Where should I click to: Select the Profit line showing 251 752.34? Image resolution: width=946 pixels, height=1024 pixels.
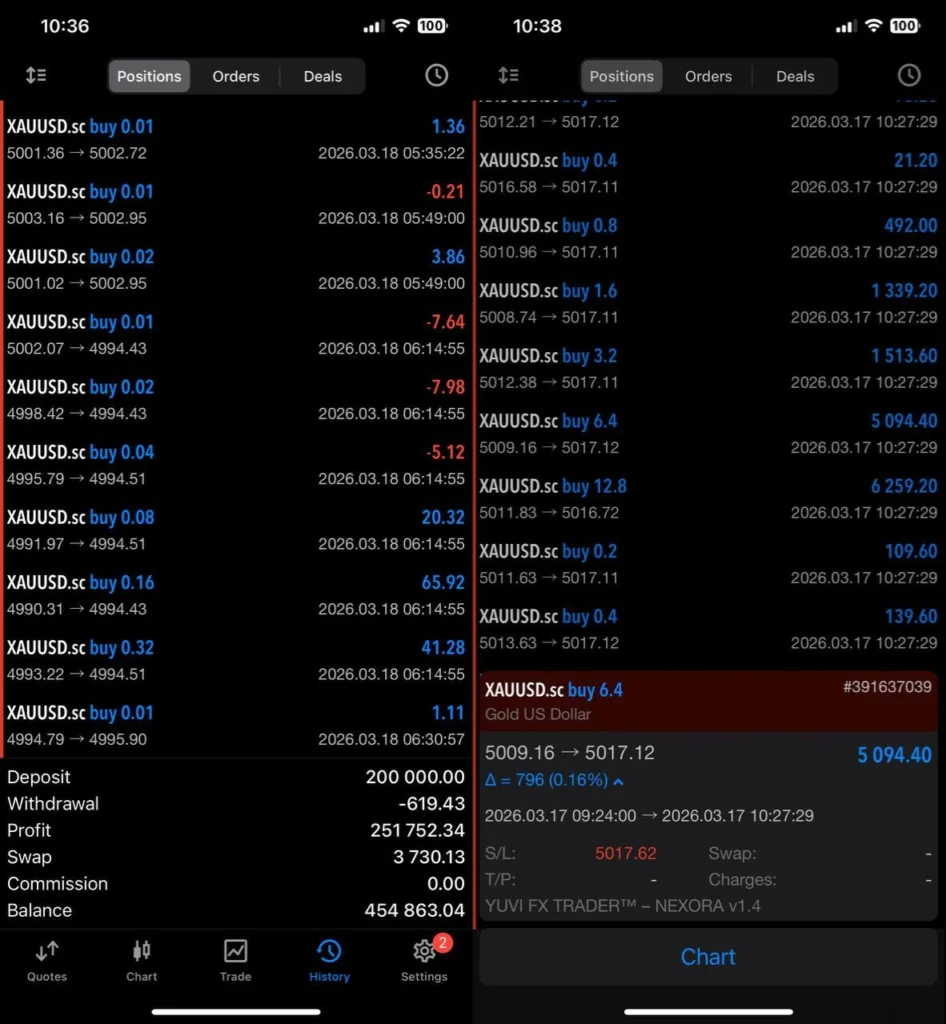click(x=236, y=830)
